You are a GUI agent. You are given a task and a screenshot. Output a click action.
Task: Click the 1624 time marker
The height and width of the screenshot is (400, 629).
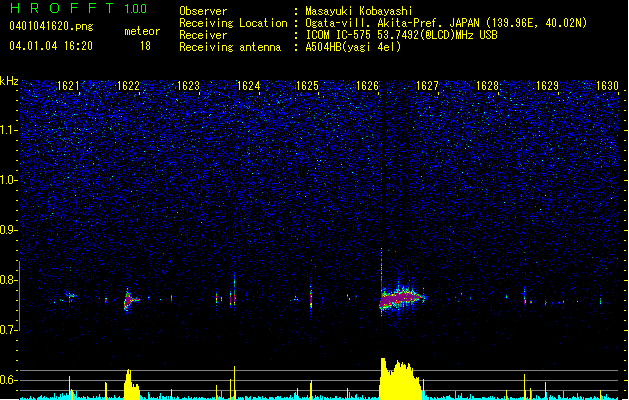click(x=248, y=86)
